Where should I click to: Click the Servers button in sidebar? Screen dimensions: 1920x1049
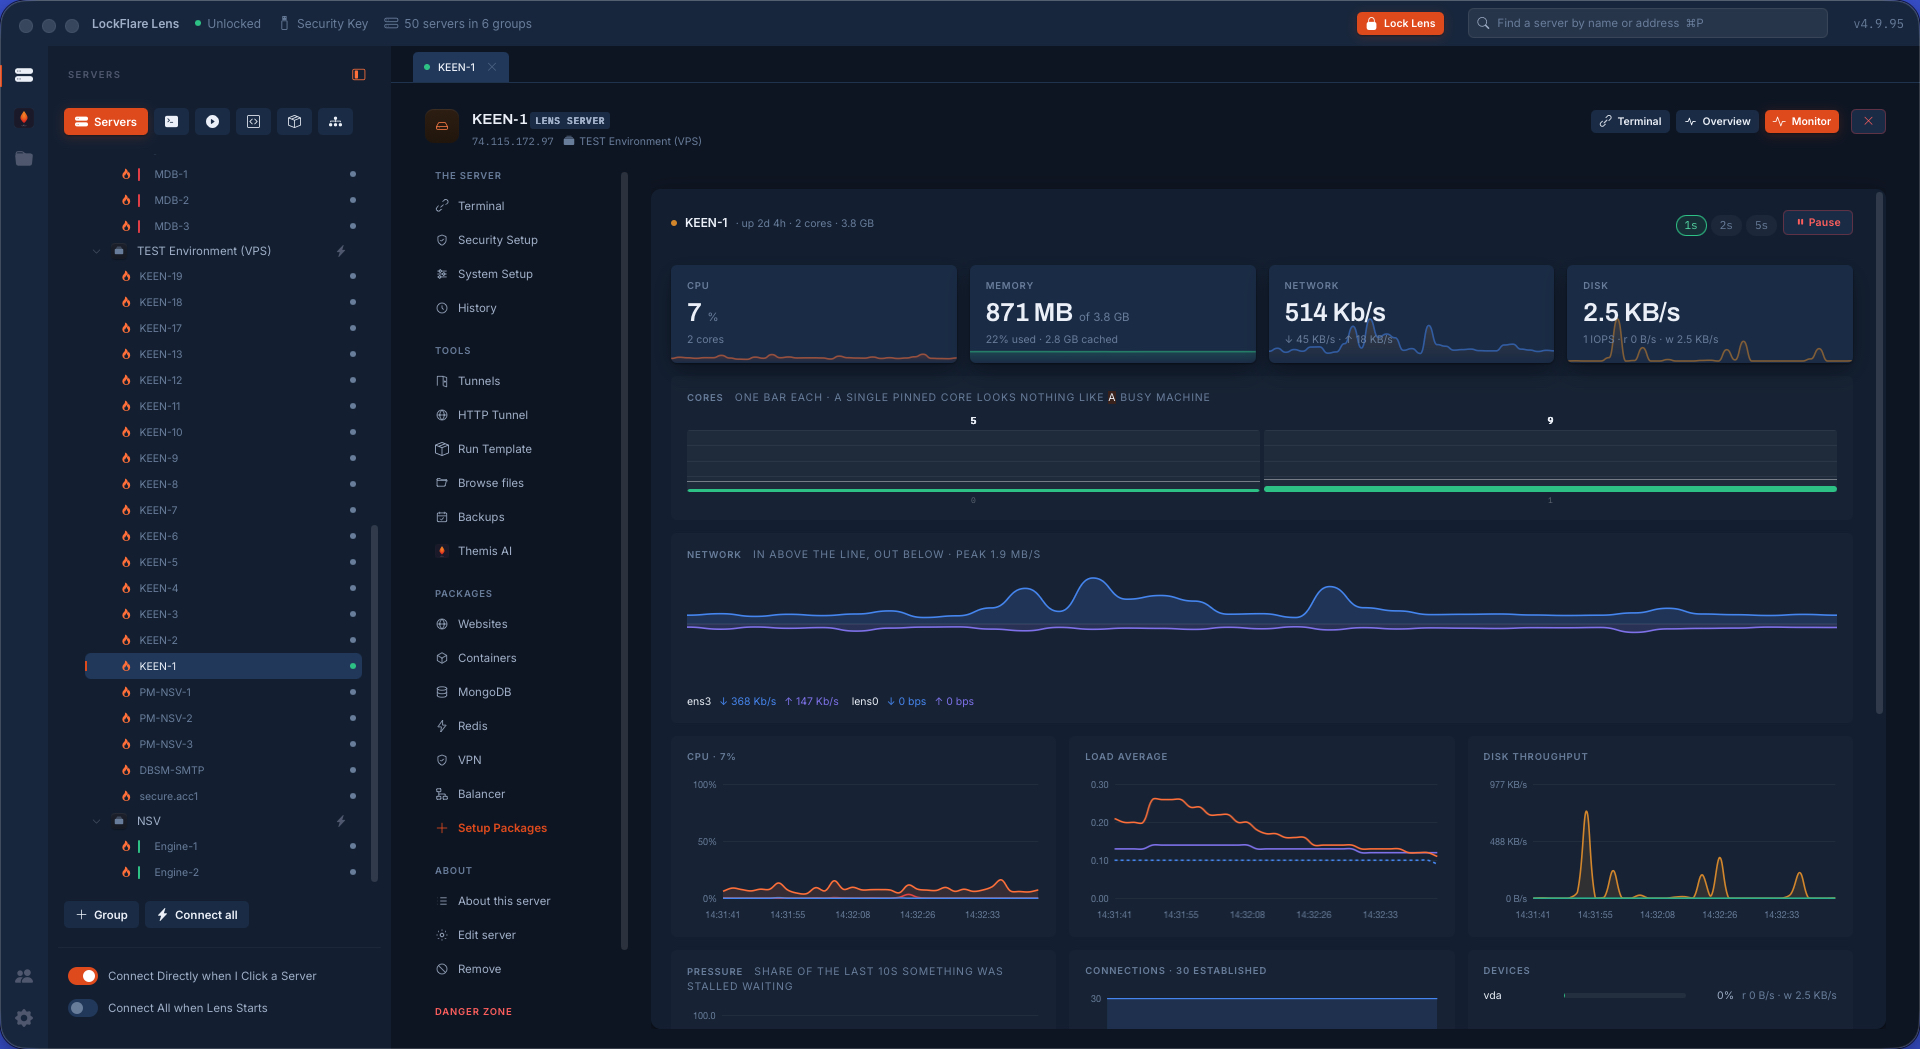(106, 121)
